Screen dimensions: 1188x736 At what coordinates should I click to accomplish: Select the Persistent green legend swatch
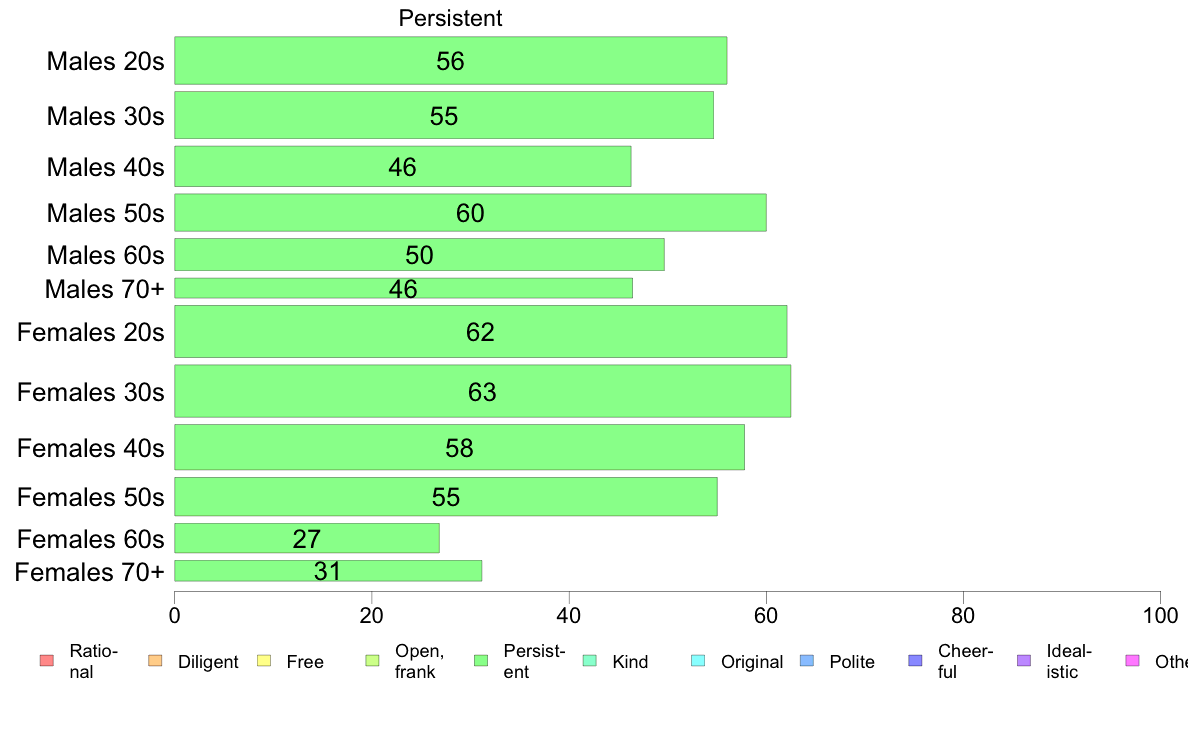480,661
